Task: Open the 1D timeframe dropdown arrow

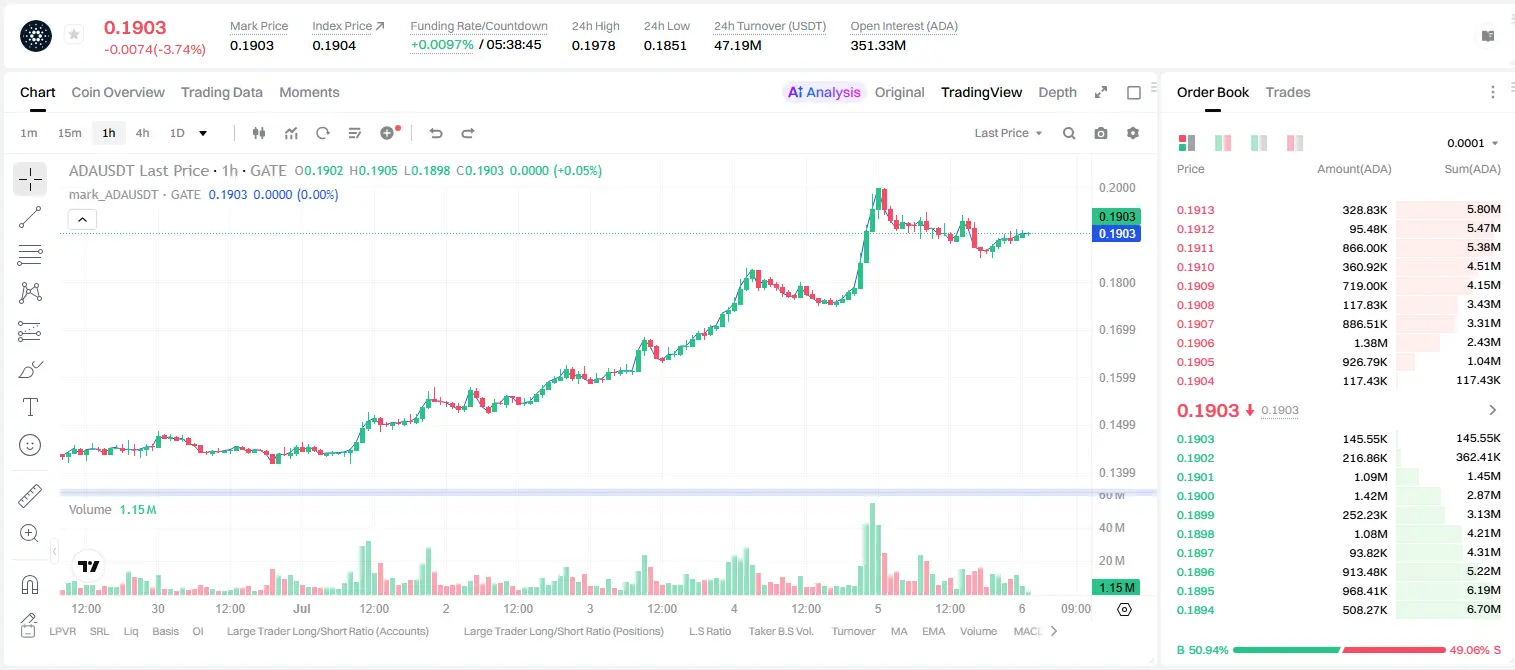Action: pyautogui.click(x=203, y=133)
